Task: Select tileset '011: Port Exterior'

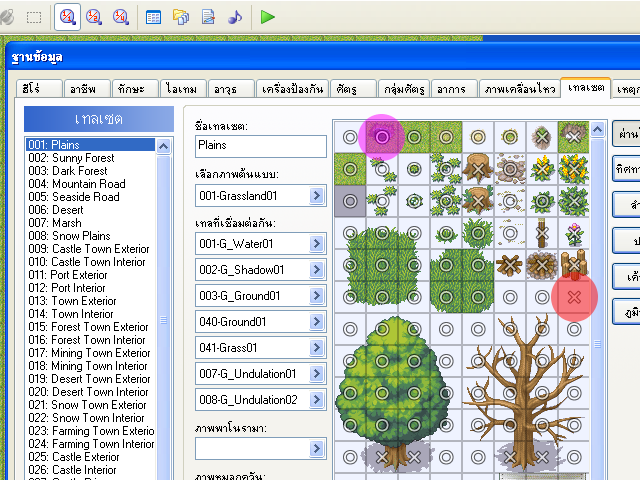Action: pyautogui.click(x=90, y=275)
